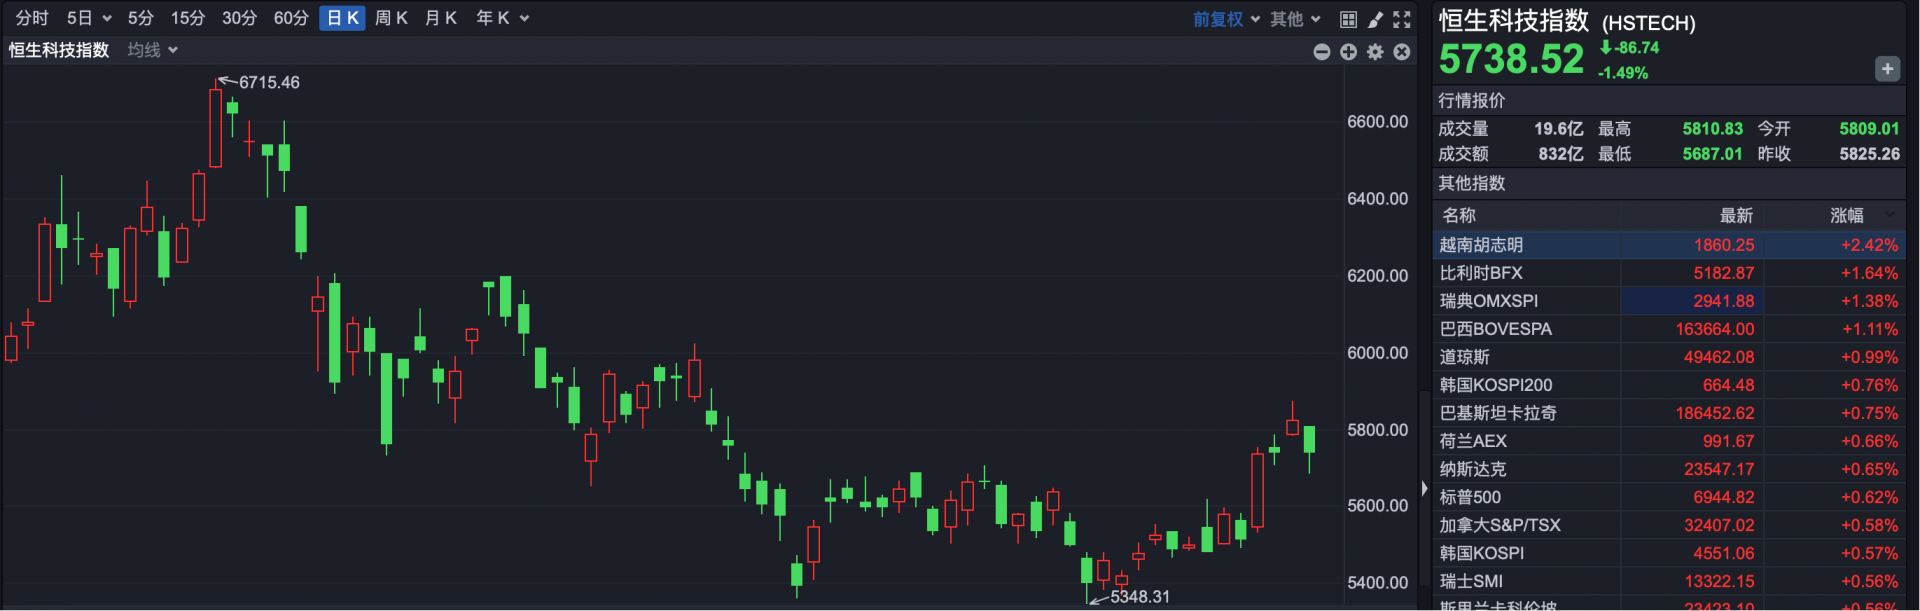The height and width of the screenshot is (611, 1920).
Task: Select the drawing brush tool
Action: [x=1375, y=19]
